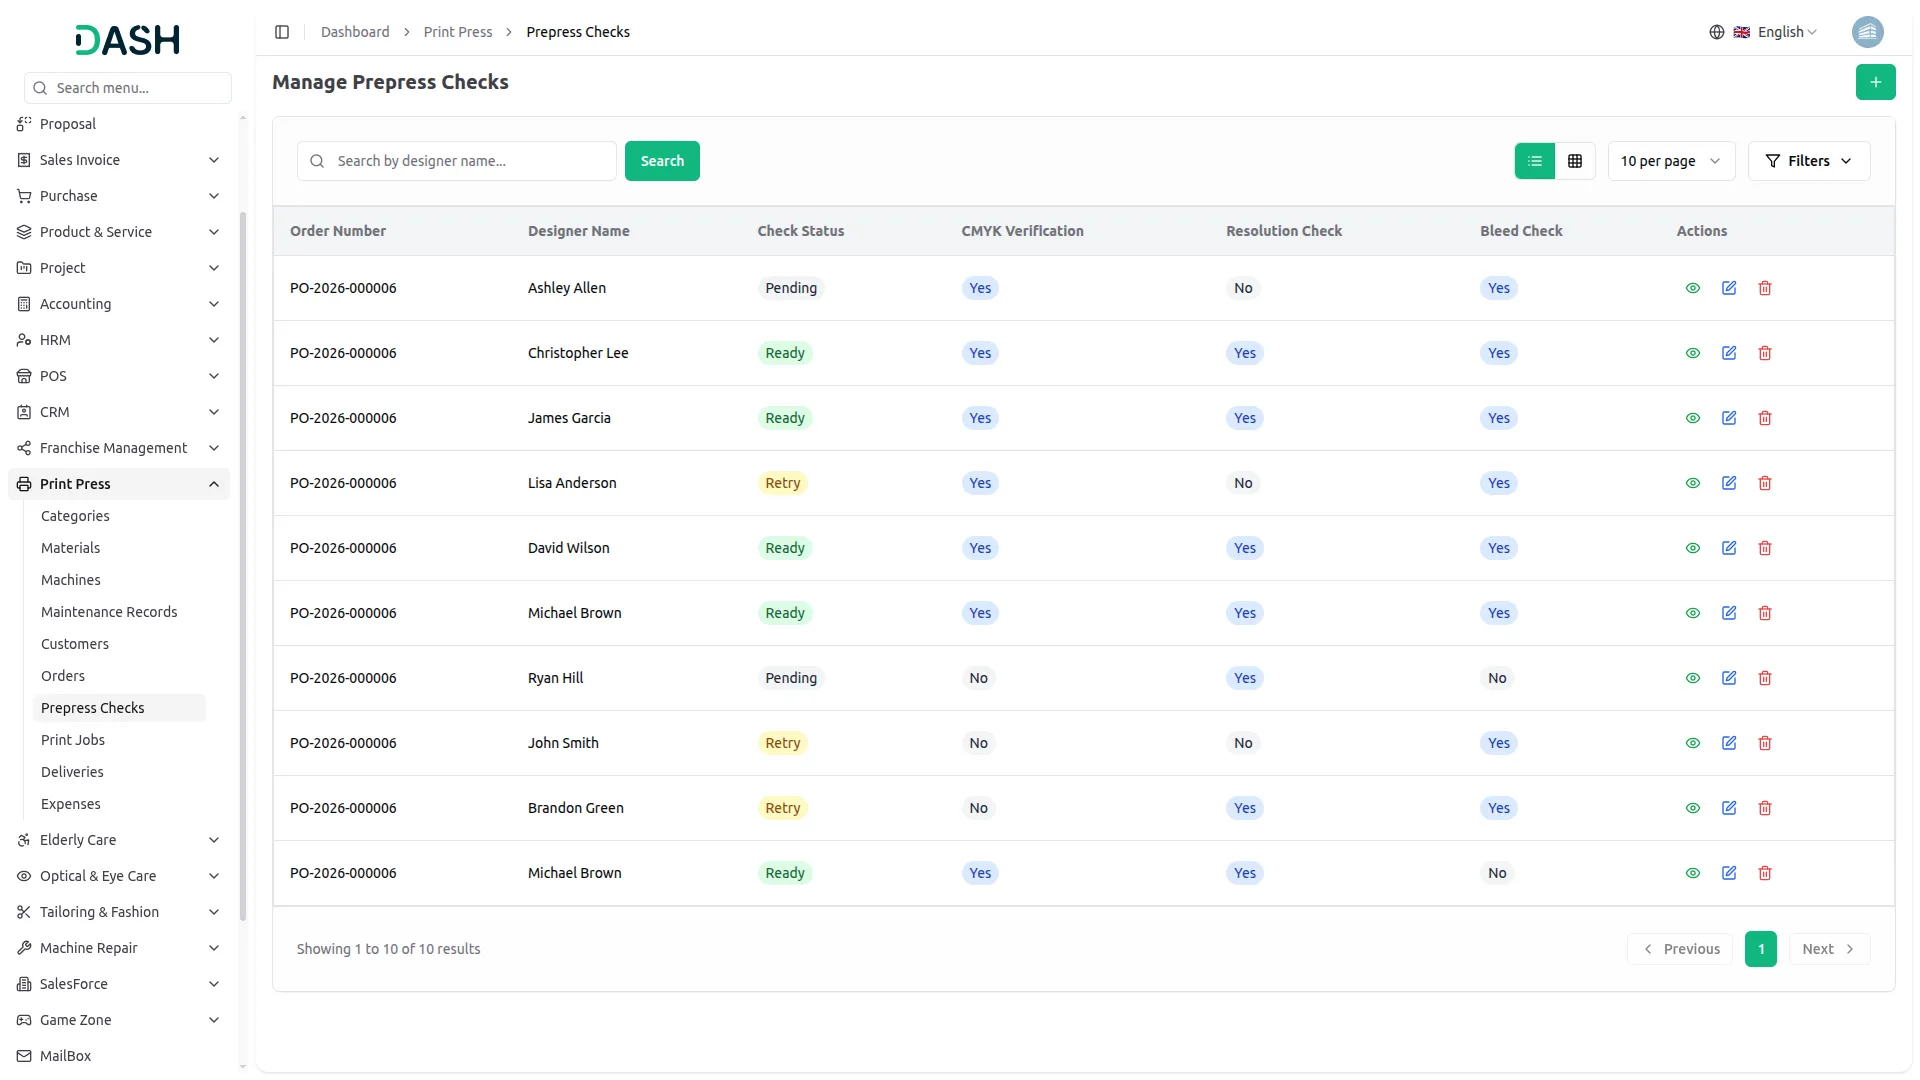This screenshot has height=1080, width=1920.
Task: Click the green add prepress check button
Action: [1875, 82]
